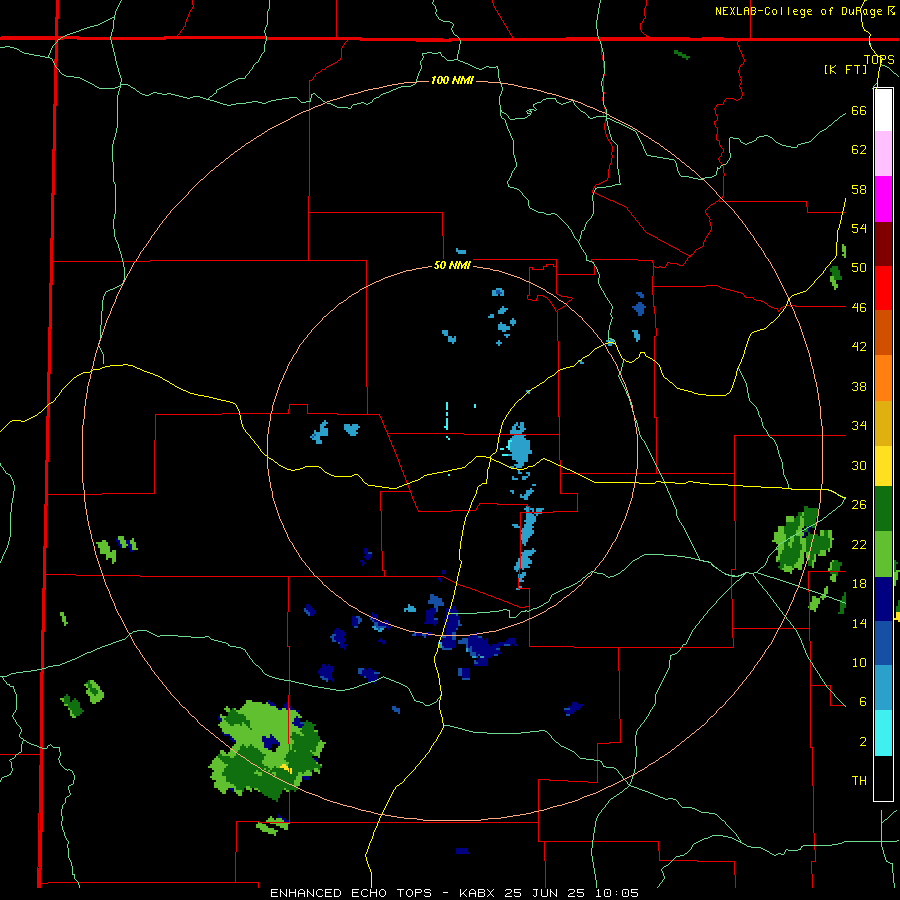Click the black TH legend swatch

[883, 778]
